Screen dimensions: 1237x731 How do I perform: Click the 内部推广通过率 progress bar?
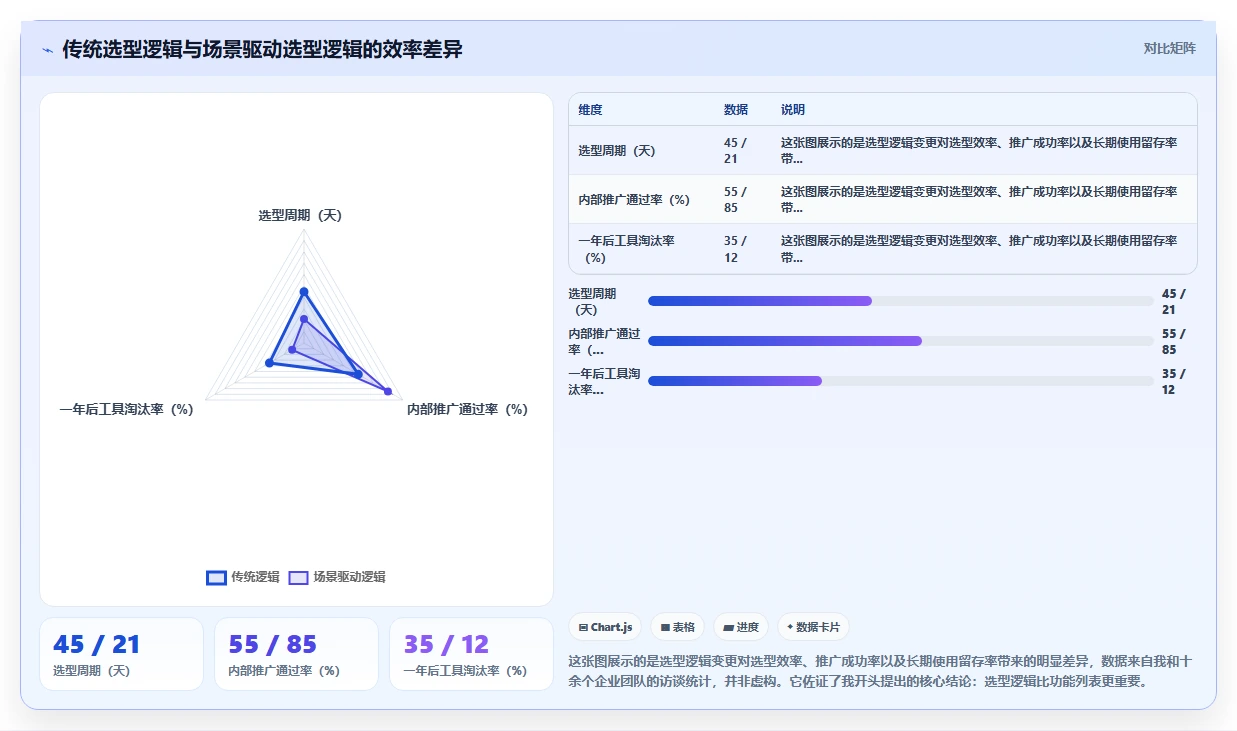pyautogui.click(x=900, y=341)
